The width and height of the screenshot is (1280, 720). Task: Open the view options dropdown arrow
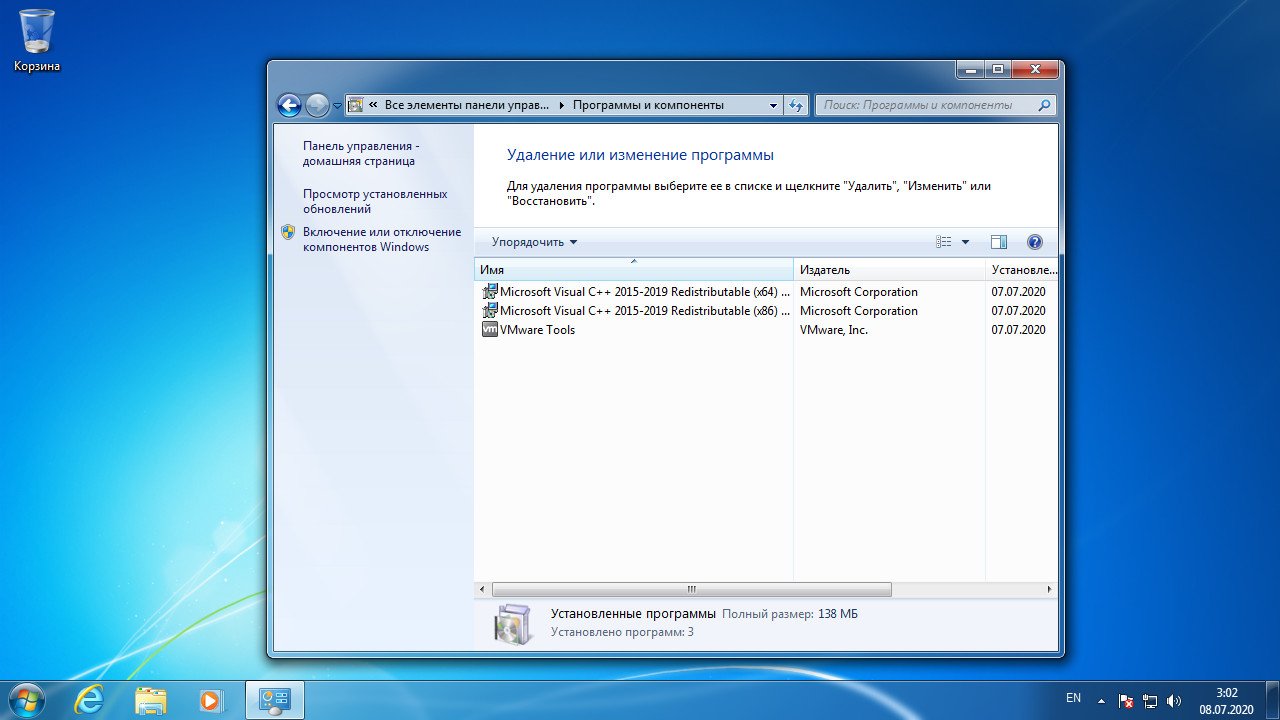(965, 242)
